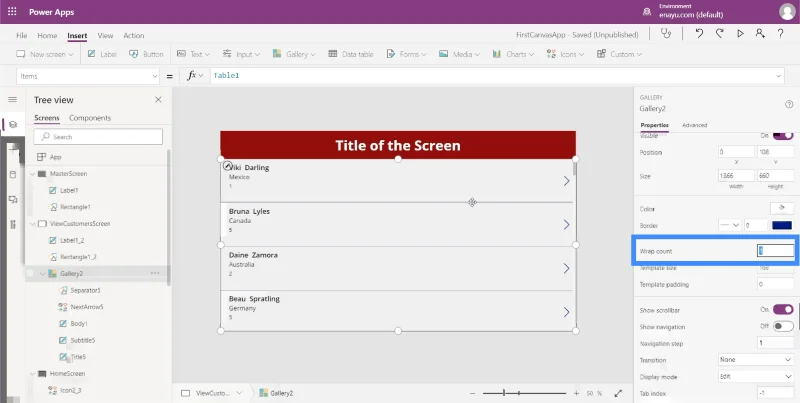This screenshot has height=403, width=800.
Task: Open the Media sidebar icon
Action: point(13,199)
